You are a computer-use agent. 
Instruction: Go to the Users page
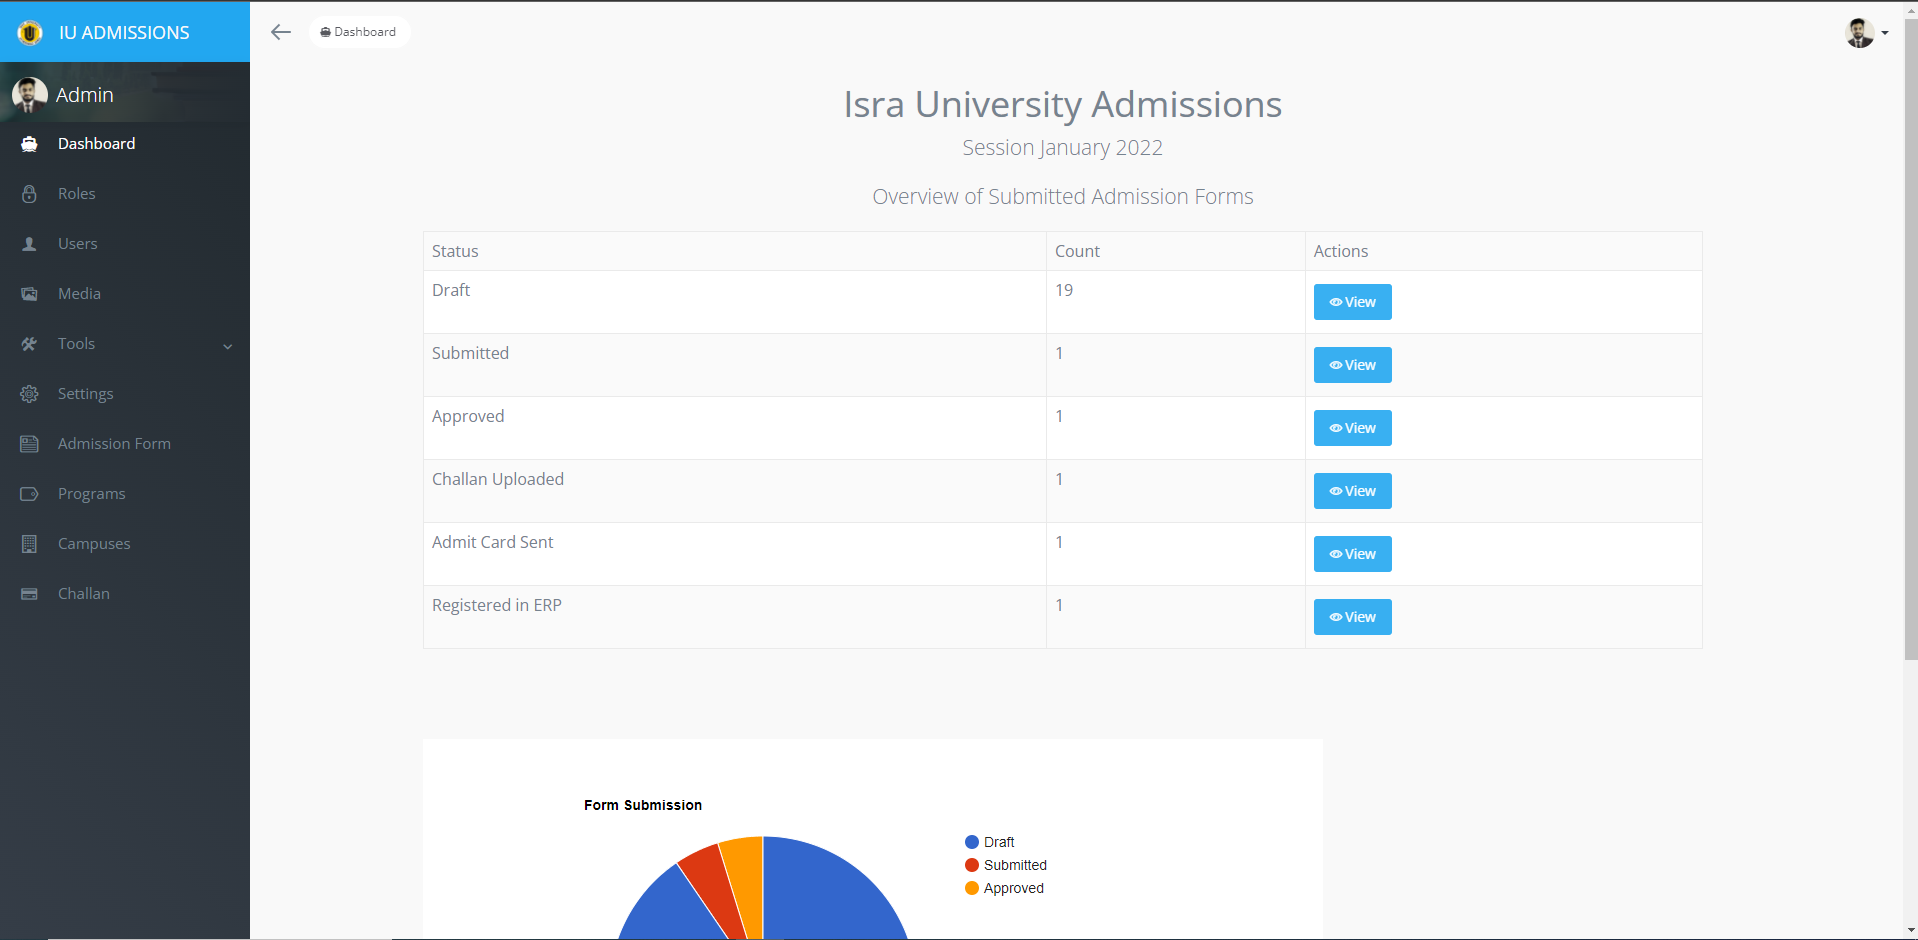point(125,244)
